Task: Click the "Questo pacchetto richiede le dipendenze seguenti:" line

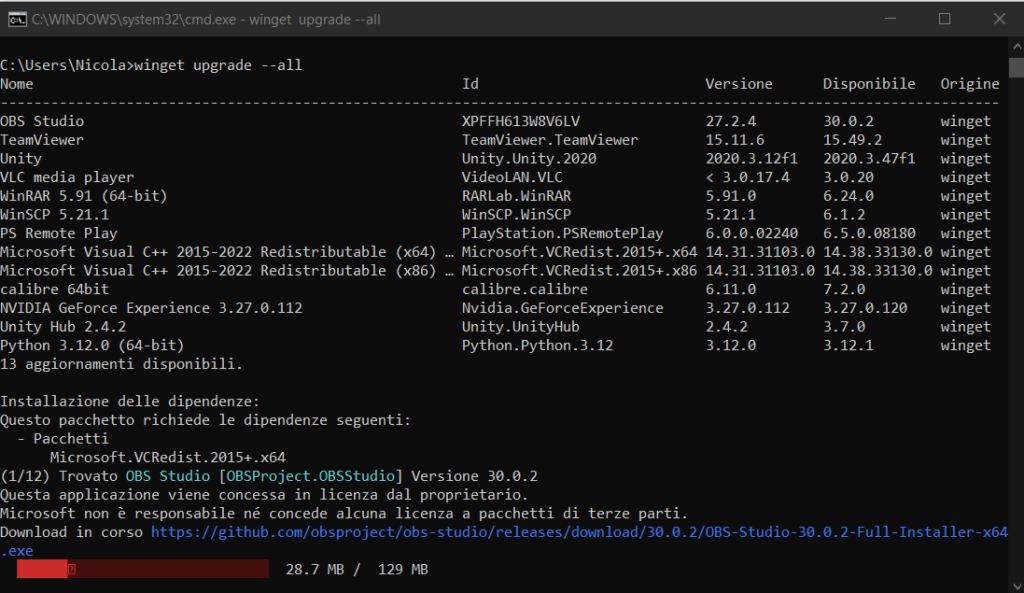Action: (x=206, y=420)
